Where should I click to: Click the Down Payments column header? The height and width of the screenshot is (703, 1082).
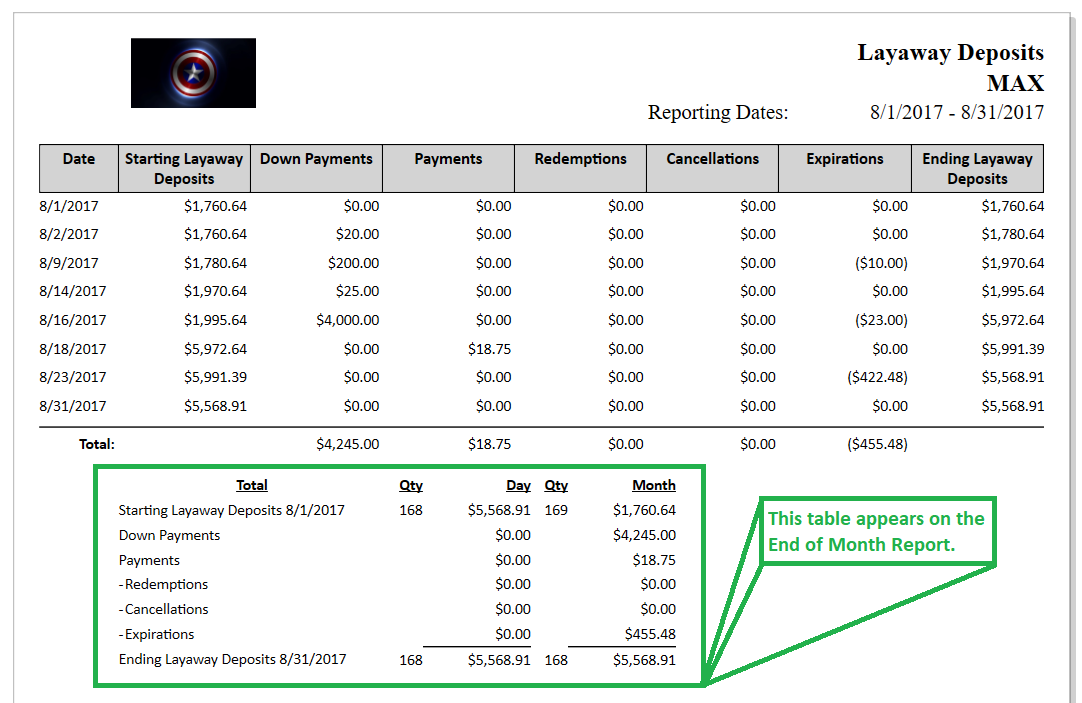316,168
